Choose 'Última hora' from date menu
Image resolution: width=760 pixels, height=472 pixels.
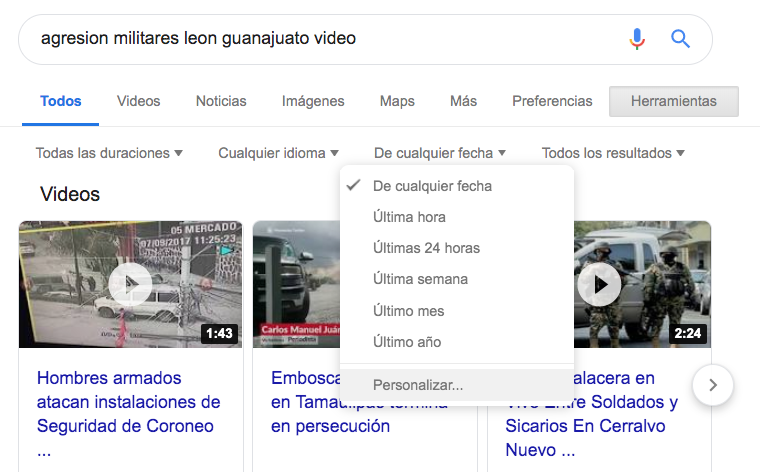pos(409,217)
